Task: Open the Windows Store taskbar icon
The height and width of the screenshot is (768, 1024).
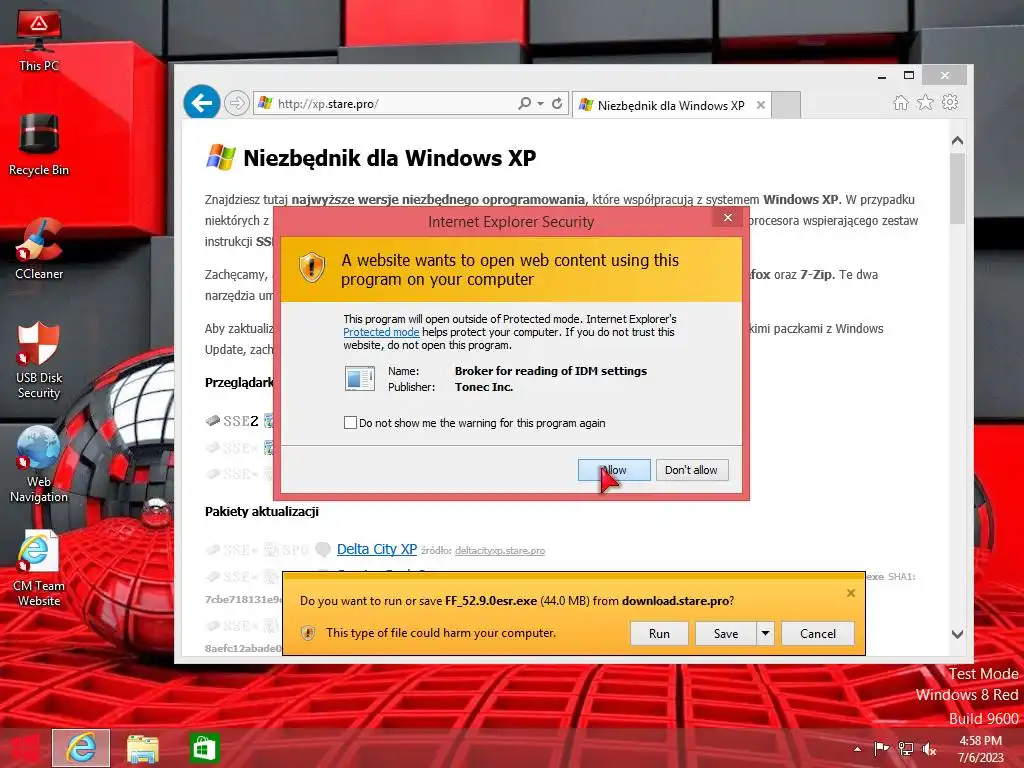Action: pyautogui.click(x=204, y=748)
